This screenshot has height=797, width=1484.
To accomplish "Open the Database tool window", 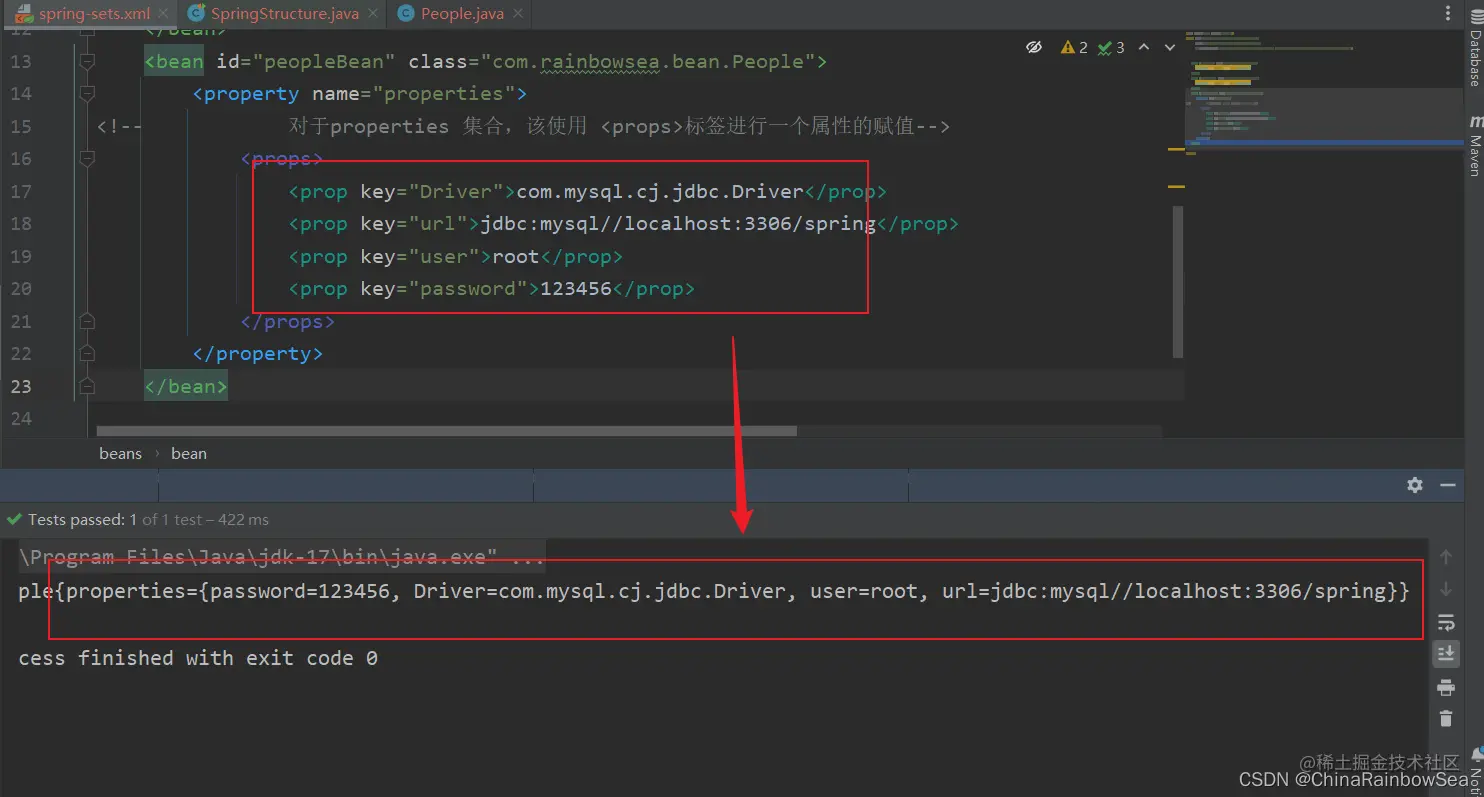I will pyautogui.click(x=1474, y=50).
